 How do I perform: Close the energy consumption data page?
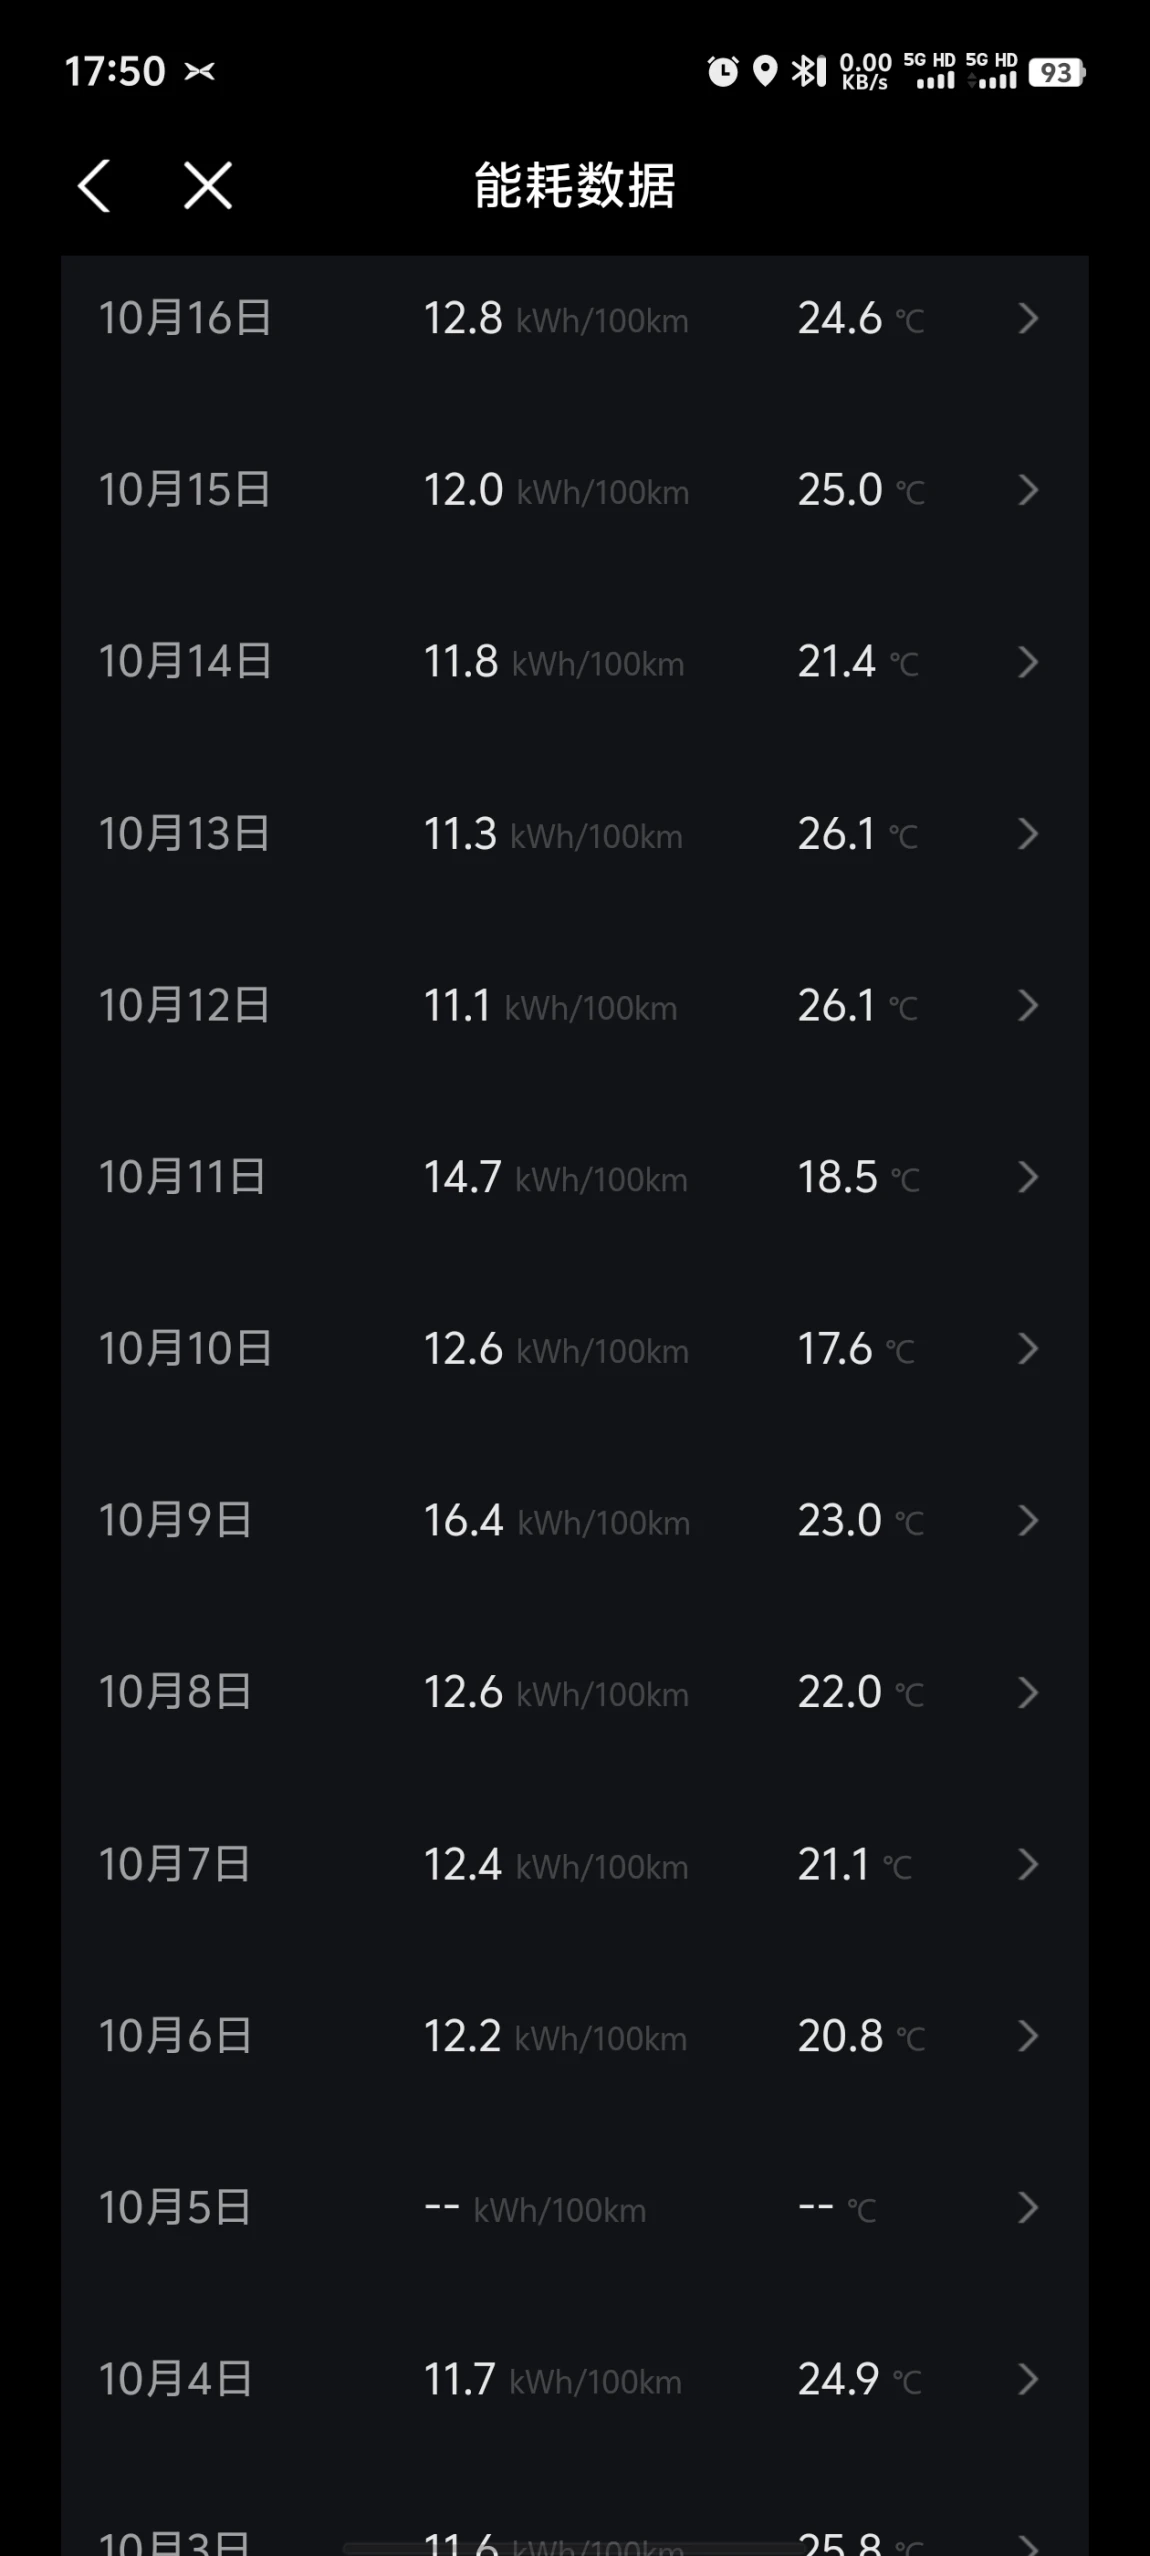[208, 186]
